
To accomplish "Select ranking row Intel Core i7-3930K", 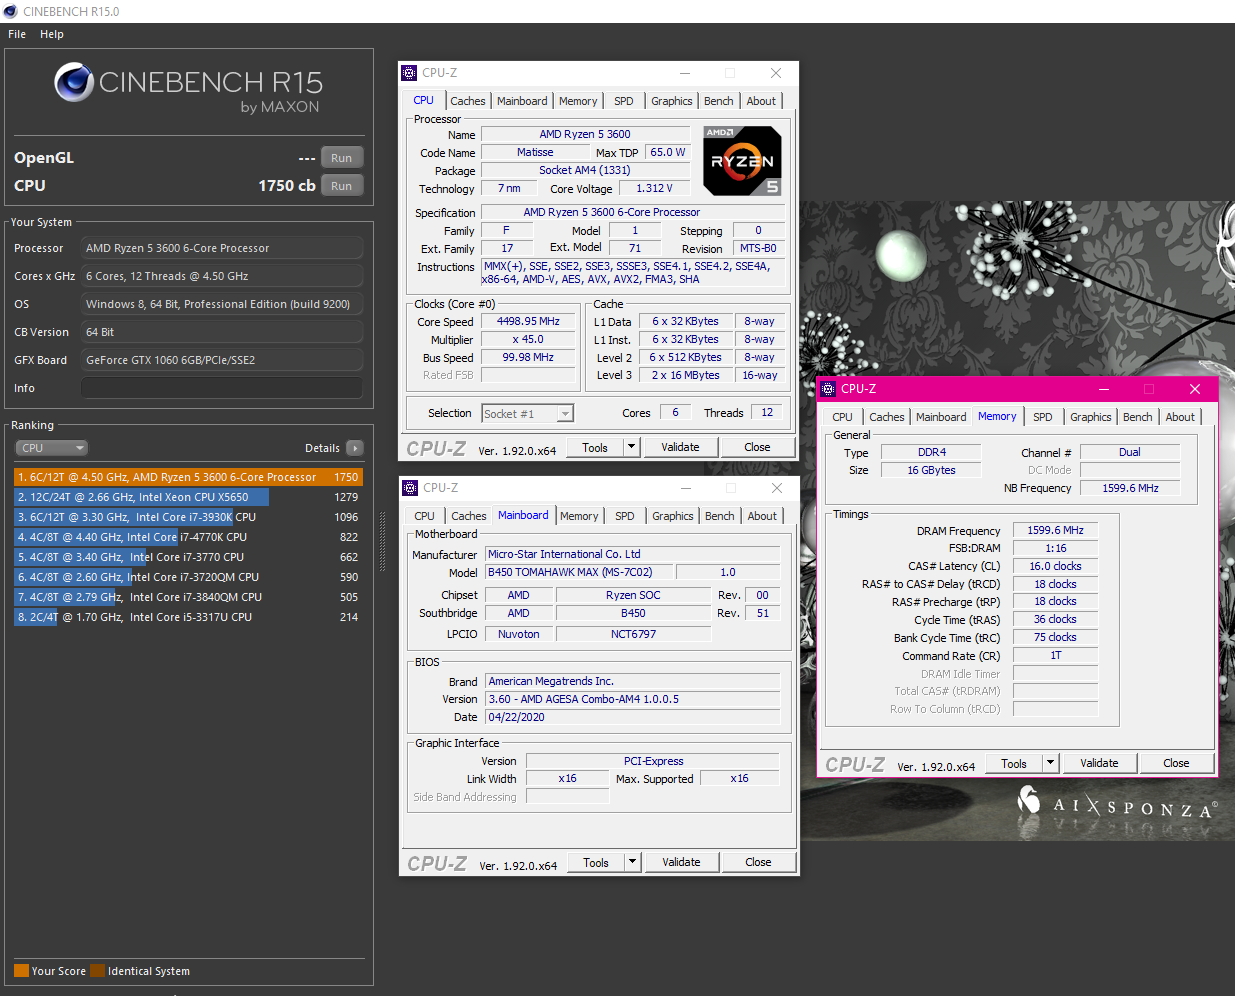I will point(188,517).
